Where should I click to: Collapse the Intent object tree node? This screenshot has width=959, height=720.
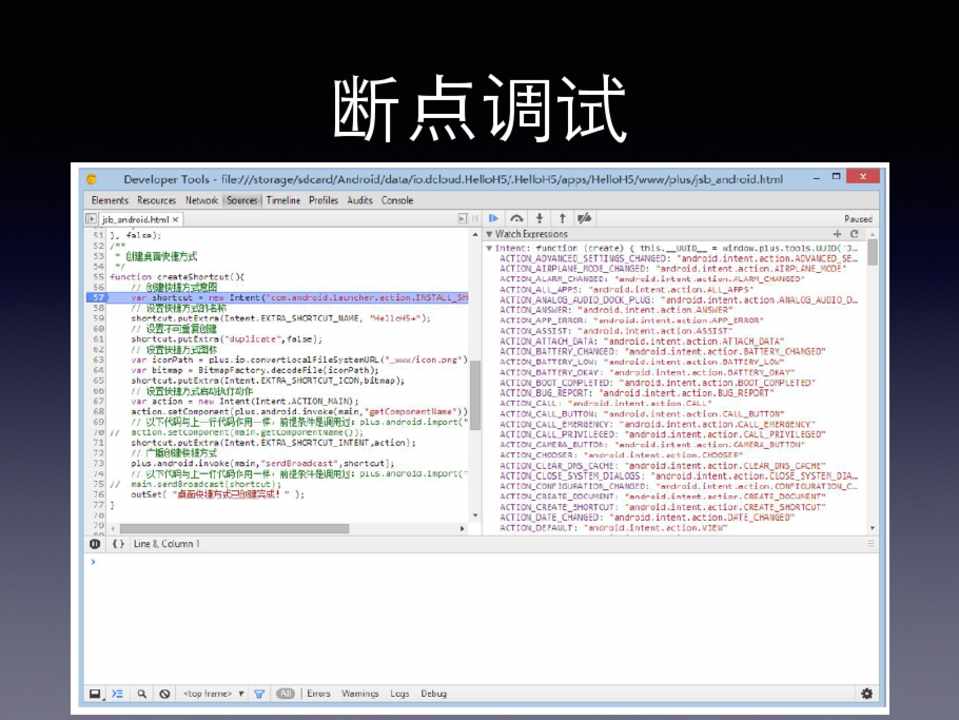(489, 247)
